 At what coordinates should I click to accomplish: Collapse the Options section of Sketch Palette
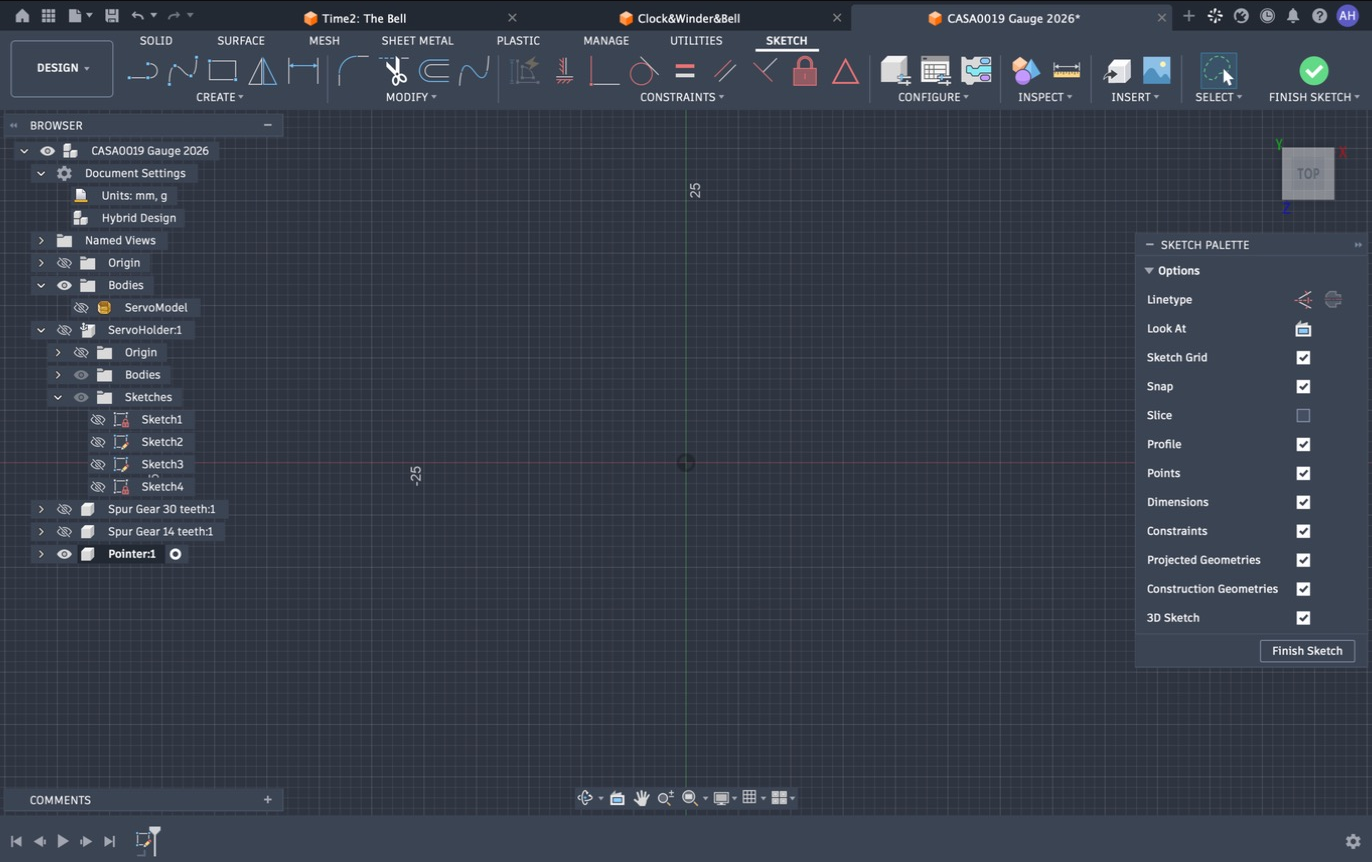1149,271
